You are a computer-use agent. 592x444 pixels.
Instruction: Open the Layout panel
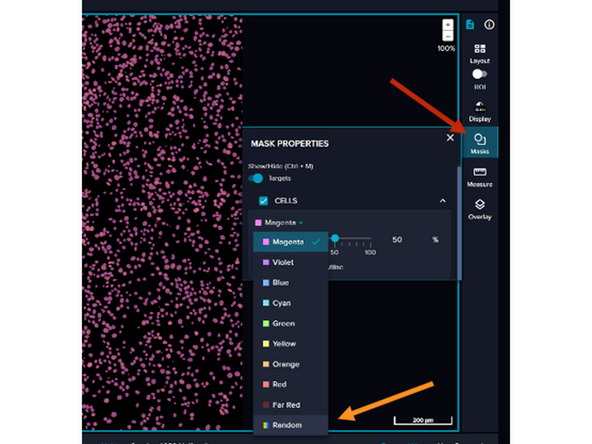pos(480,53)
